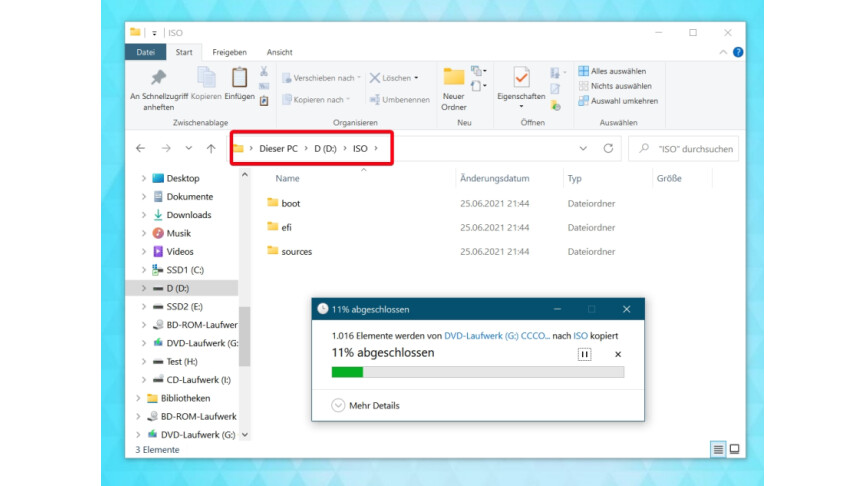Click ISO breadcrumb in address bar
Viewport: 864px width, 486px height.
360,149
